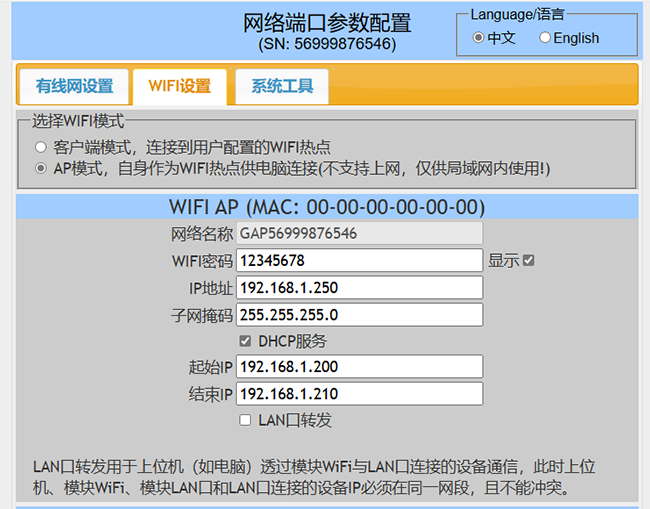Viewport: 650px width, 509px height.
Task: Click the 网络名称 field showing GAP56999876546
Action: point(359,233)
